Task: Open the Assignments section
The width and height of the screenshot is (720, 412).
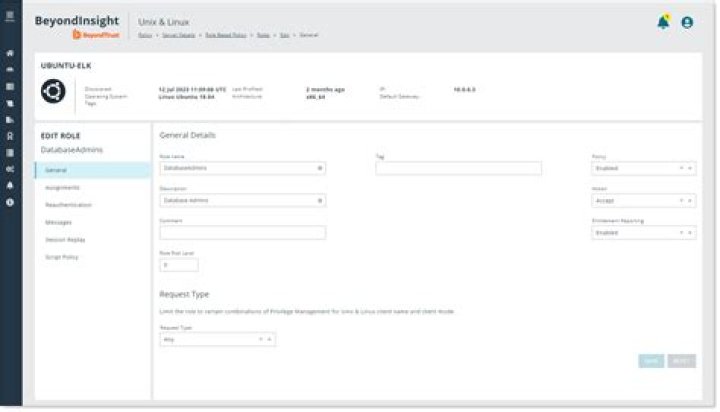Action: coord(62,187)
